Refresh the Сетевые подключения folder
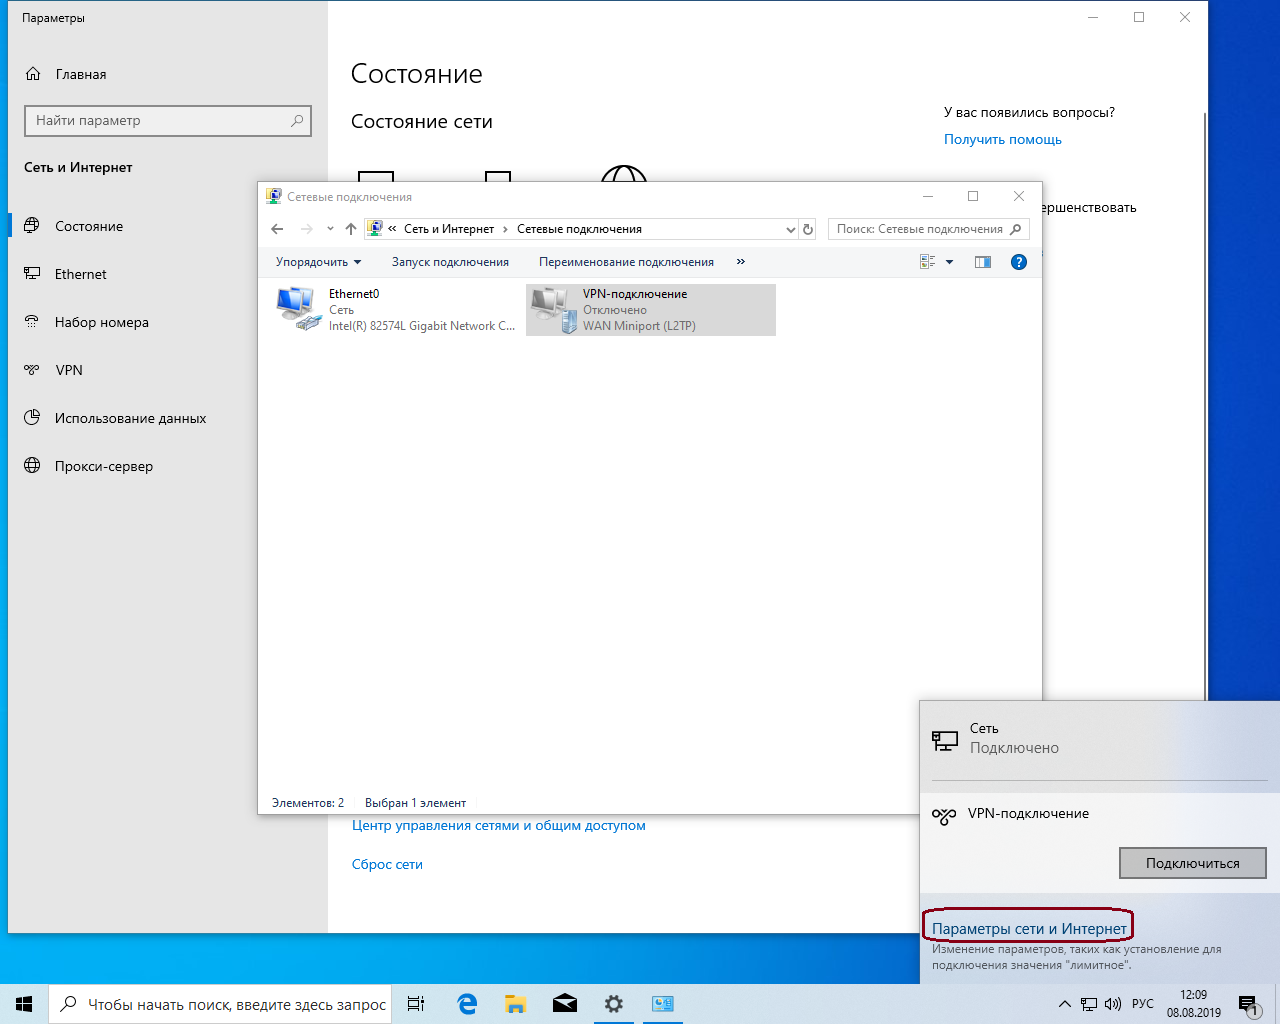The height and width of the screenshot is (1024, 1280). (808, 229)
